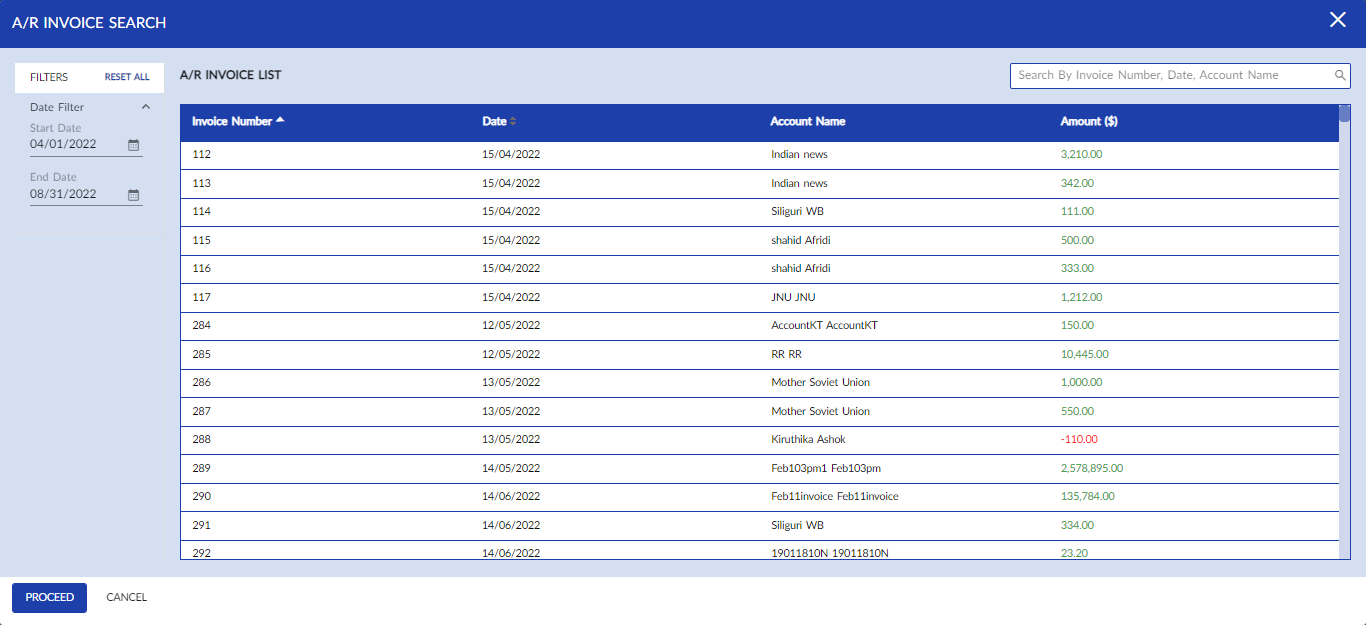
Task: Cancel the invoice search
Action: (126, 597)
